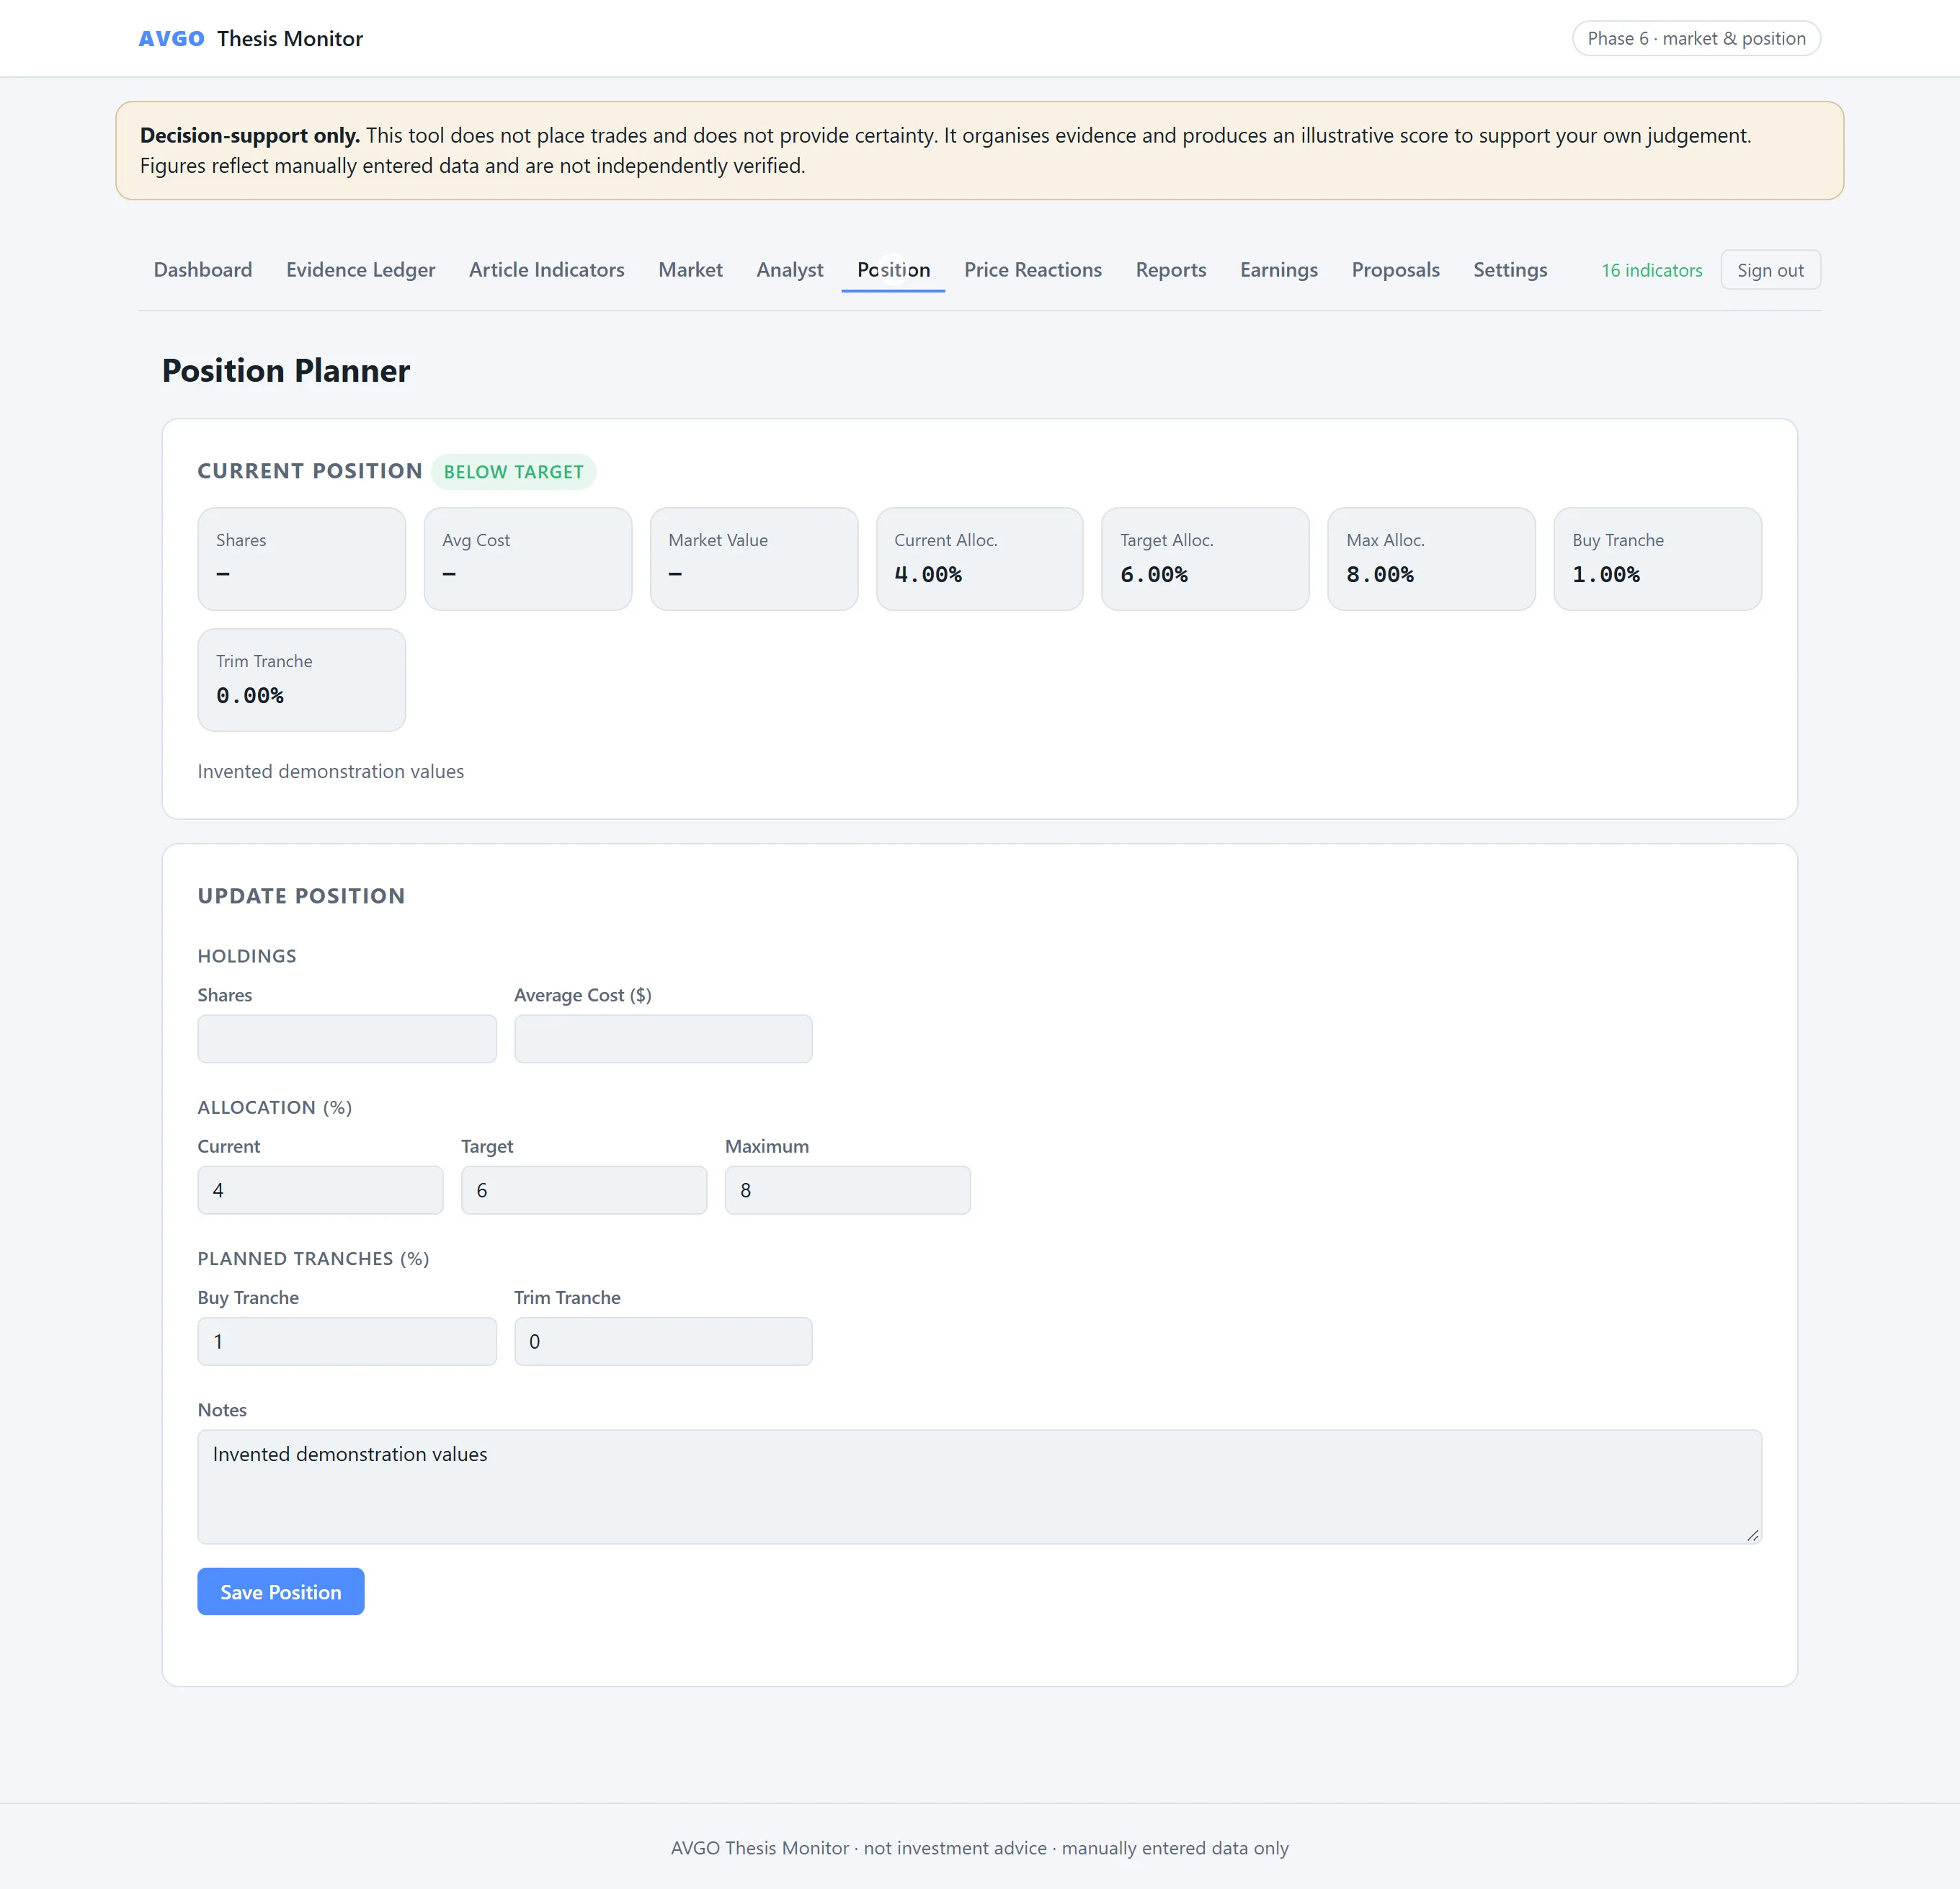
Task: Open the Market tab
Action: 690,270
